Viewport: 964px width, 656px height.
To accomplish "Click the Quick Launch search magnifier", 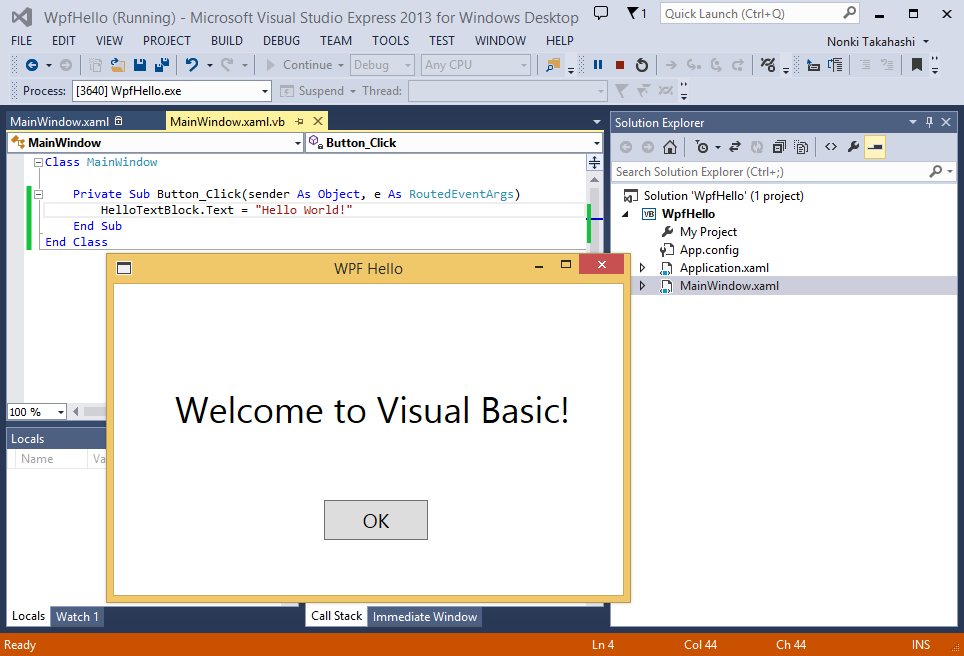I will [x=849, y=13].
